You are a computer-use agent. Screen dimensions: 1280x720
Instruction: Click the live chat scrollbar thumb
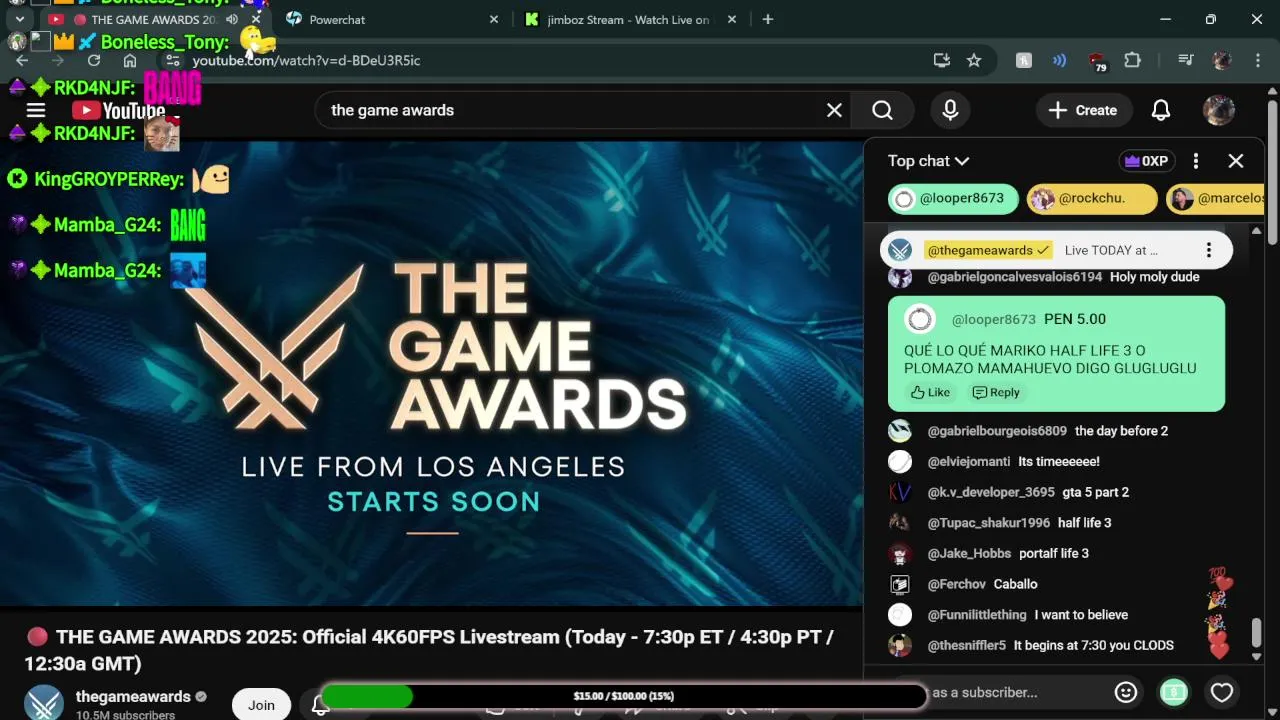[1257, 633]
